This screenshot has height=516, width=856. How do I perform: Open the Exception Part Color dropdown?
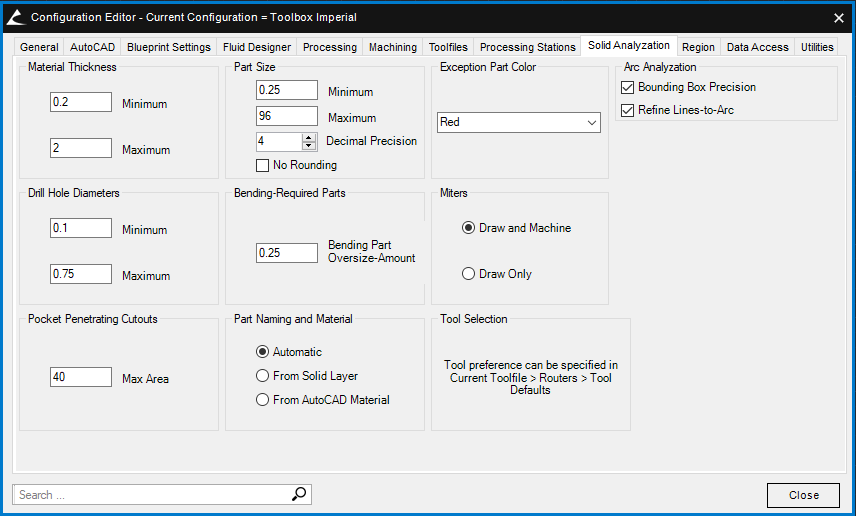click(x=518, y=122)
